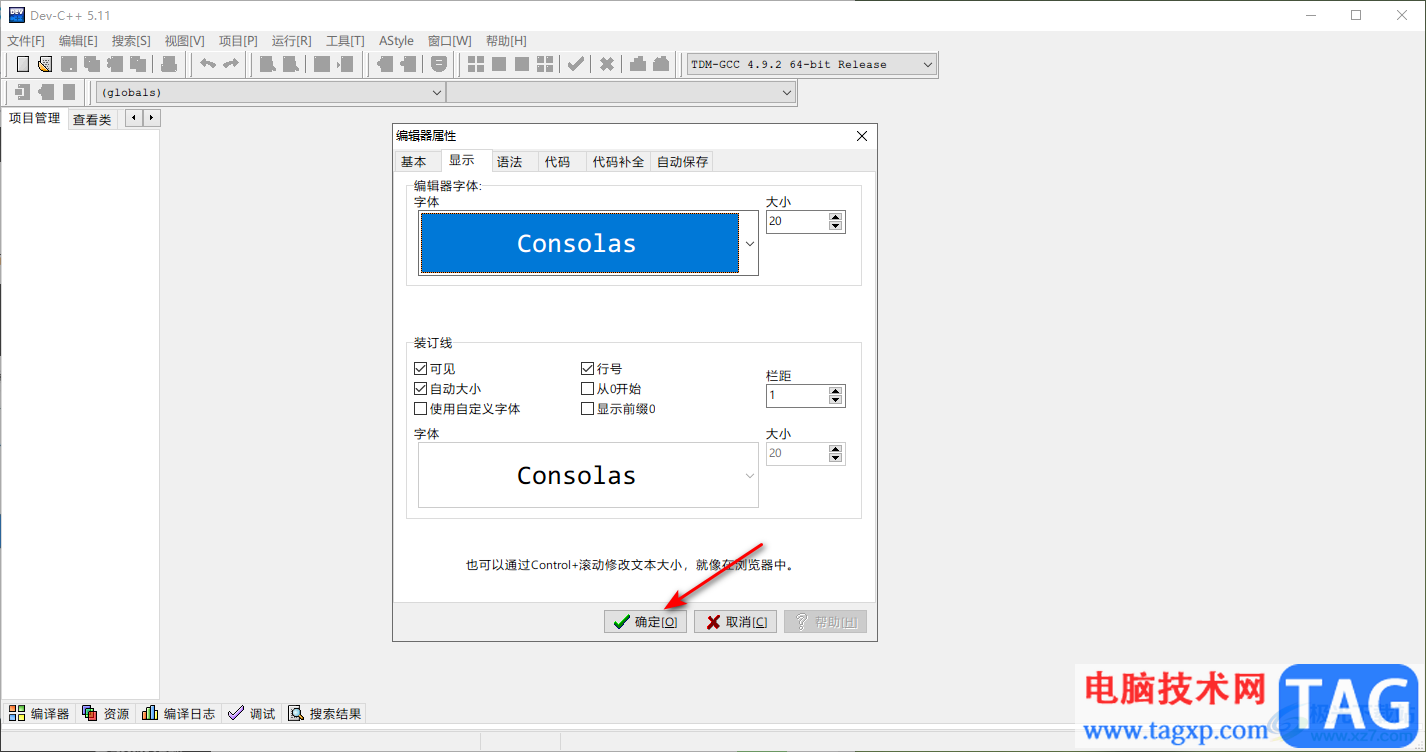This screenshot has width=1426, height=752.
Task: Uncheck the 可见 checkbox
Action: [x=420, y=369]
